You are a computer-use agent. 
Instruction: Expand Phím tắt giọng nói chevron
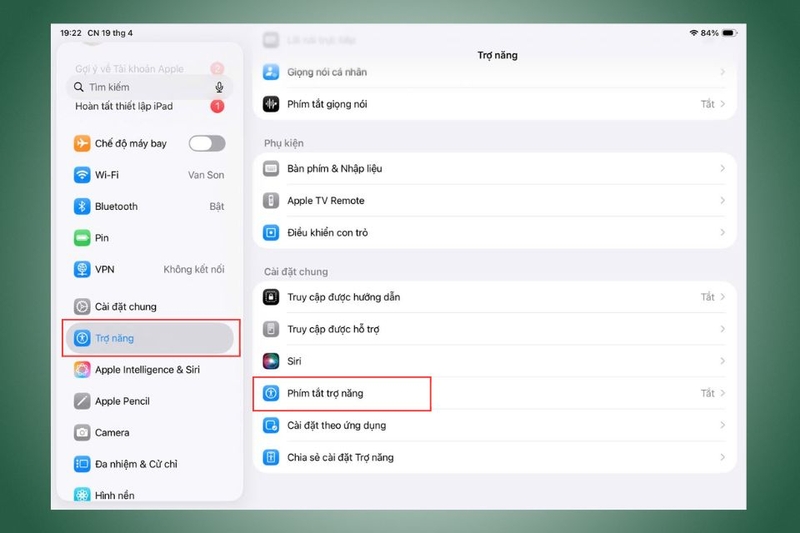(x=722, y=104)
